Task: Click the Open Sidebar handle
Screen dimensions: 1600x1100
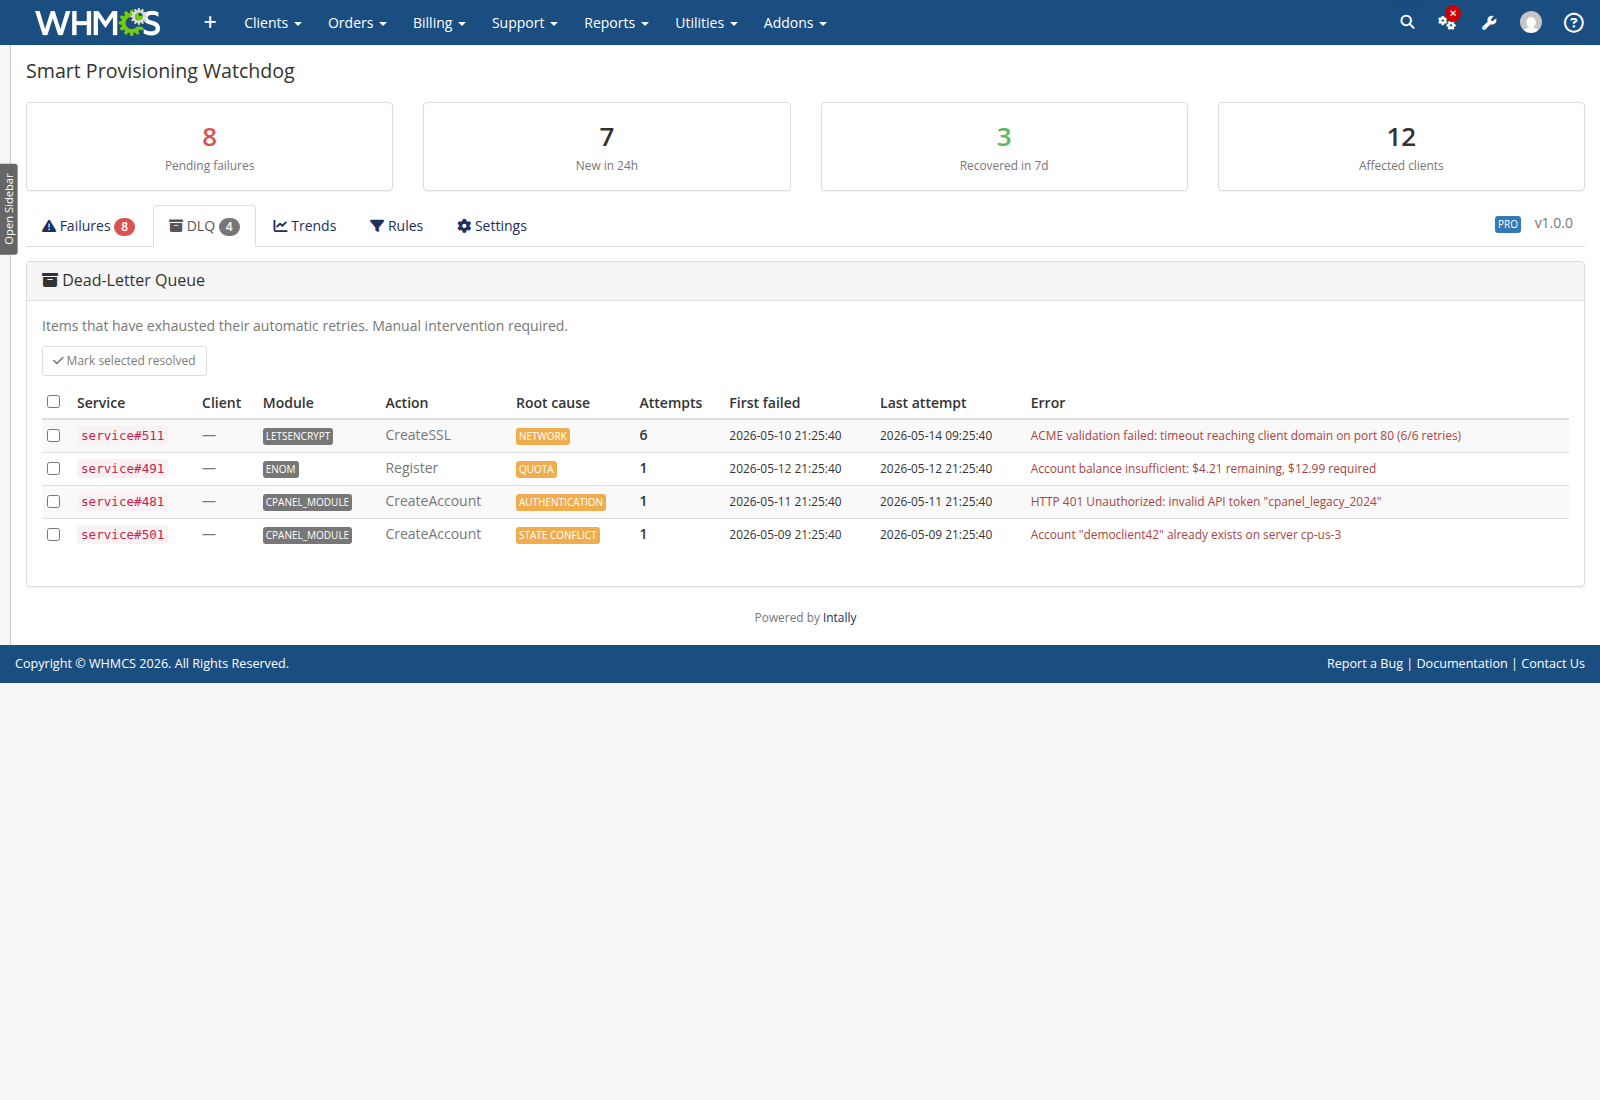Action: tap(9, 209)
